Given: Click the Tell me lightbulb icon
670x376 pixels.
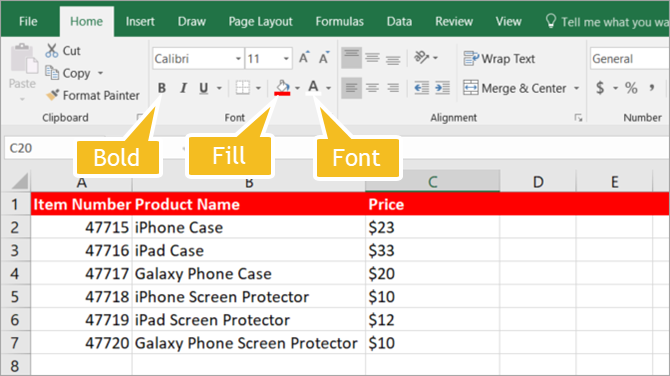Looking at the screenshot, I should pos(551,21).
